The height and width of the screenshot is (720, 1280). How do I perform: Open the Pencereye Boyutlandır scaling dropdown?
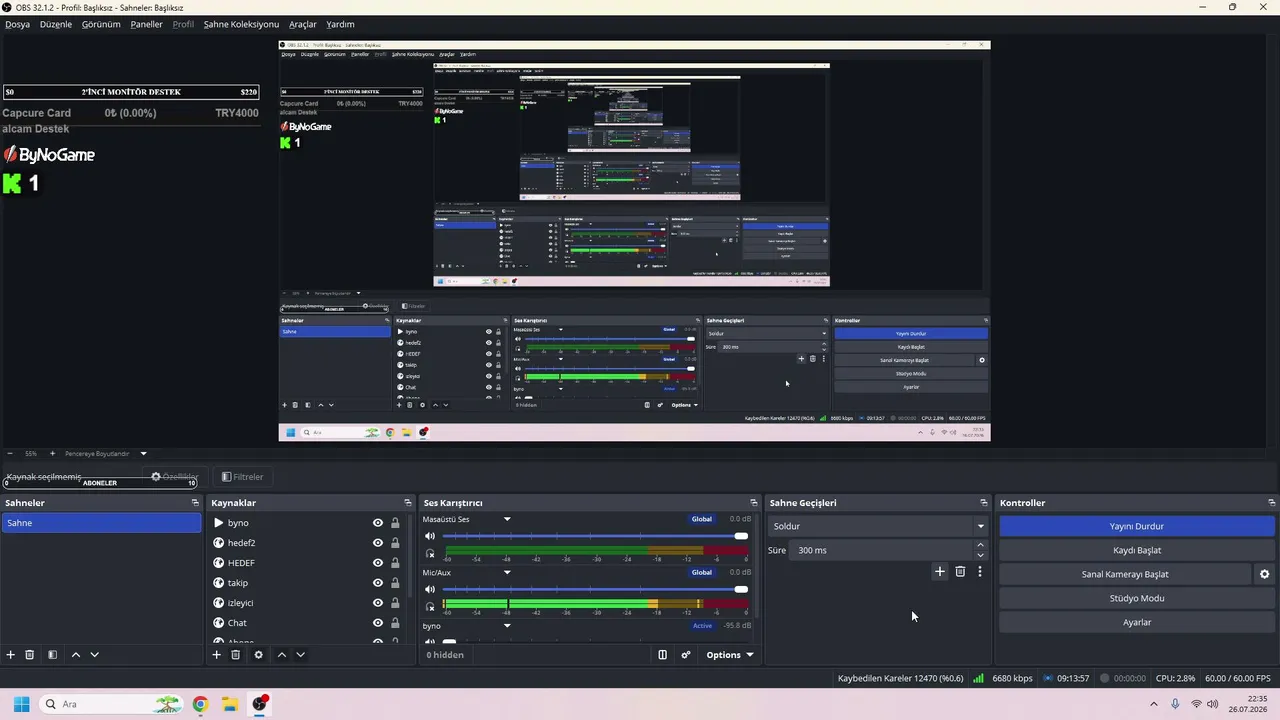[x=106, y=454]
